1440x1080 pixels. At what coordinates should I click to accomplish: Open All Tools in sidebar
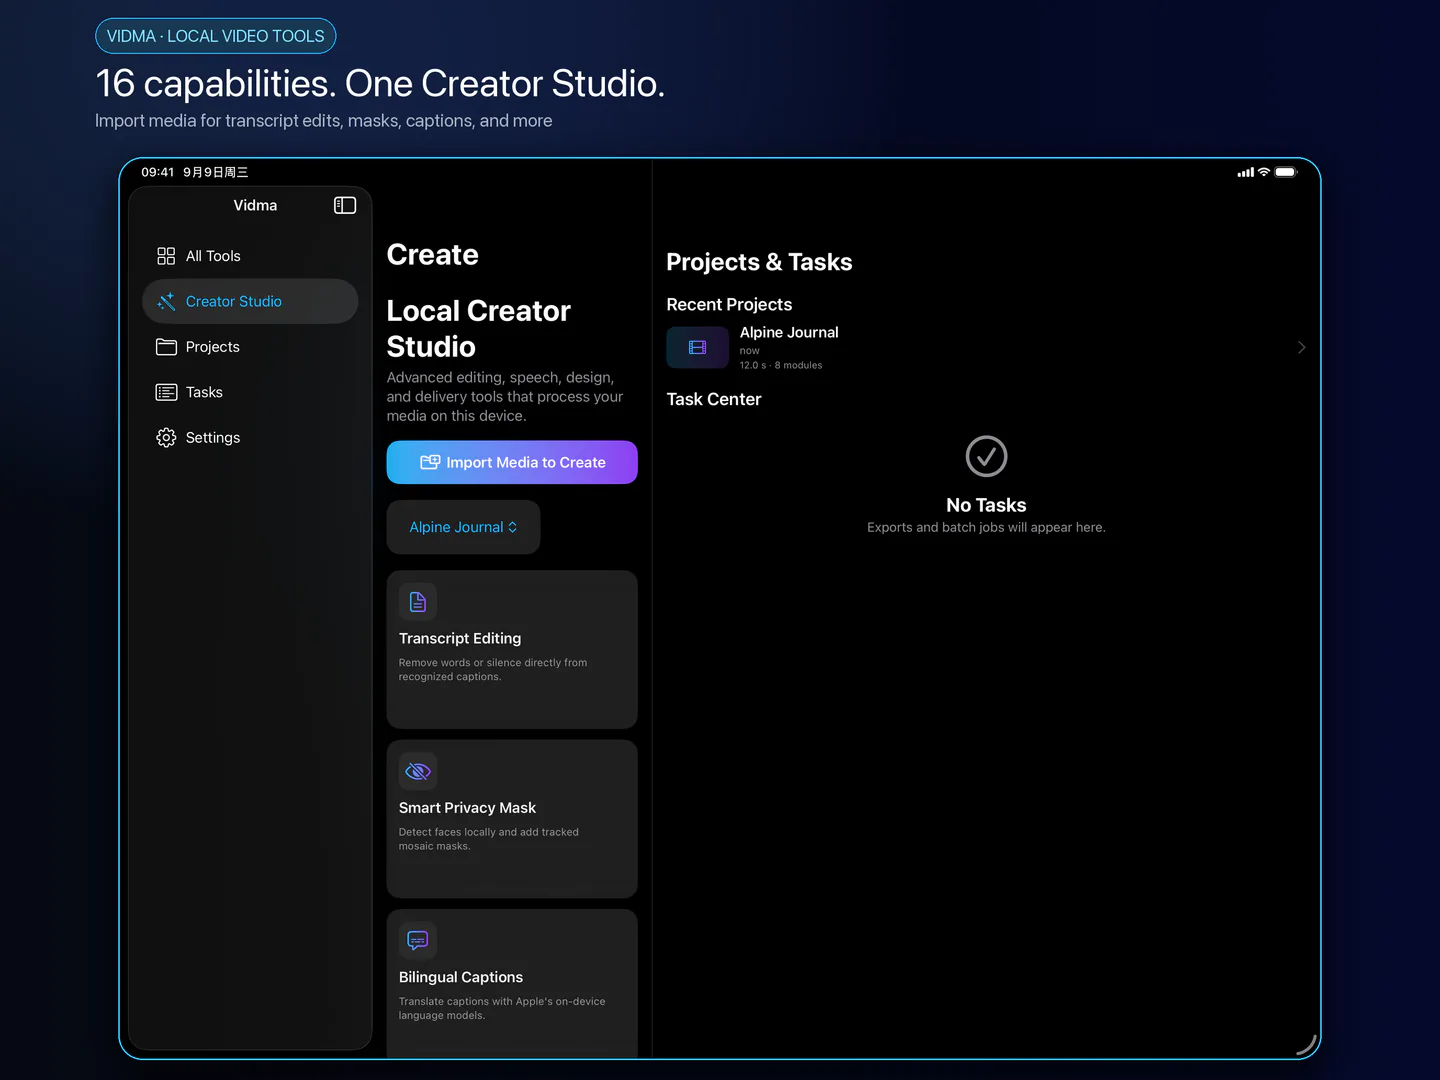point(250,256)
